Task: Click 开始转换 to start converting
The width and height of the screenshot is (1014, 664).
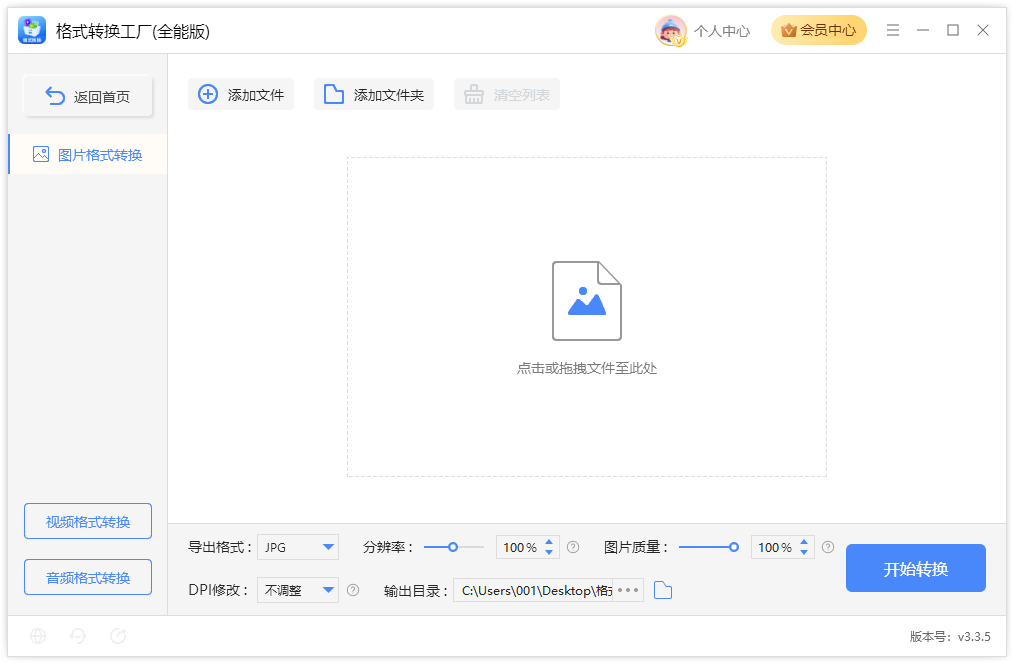Action: [916, 568]
